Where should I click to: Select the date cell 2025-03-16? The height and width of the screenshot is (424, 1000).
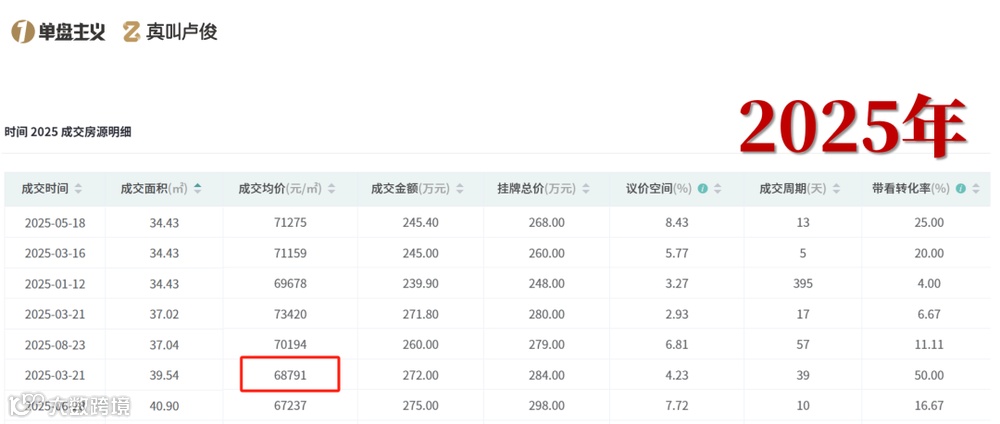pos(55,253)
